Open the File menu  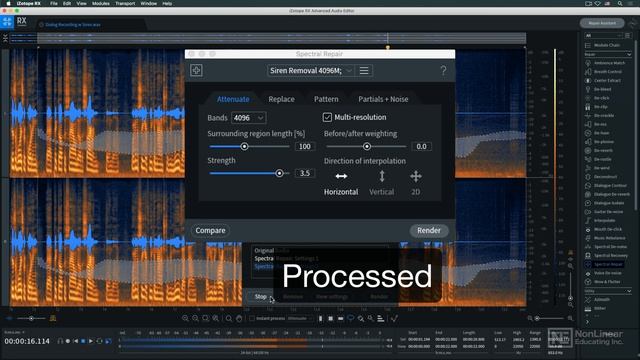(x=53, y=3)
